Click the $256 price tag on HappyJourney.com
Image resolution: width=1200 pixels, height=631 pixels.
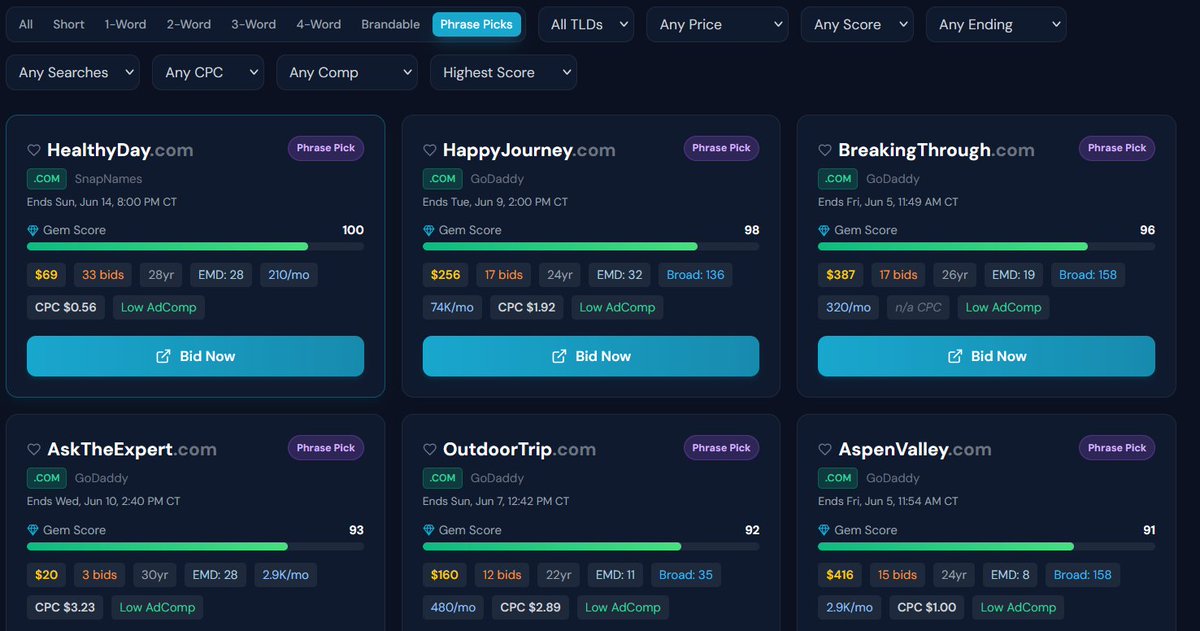[x=445, y=275]
